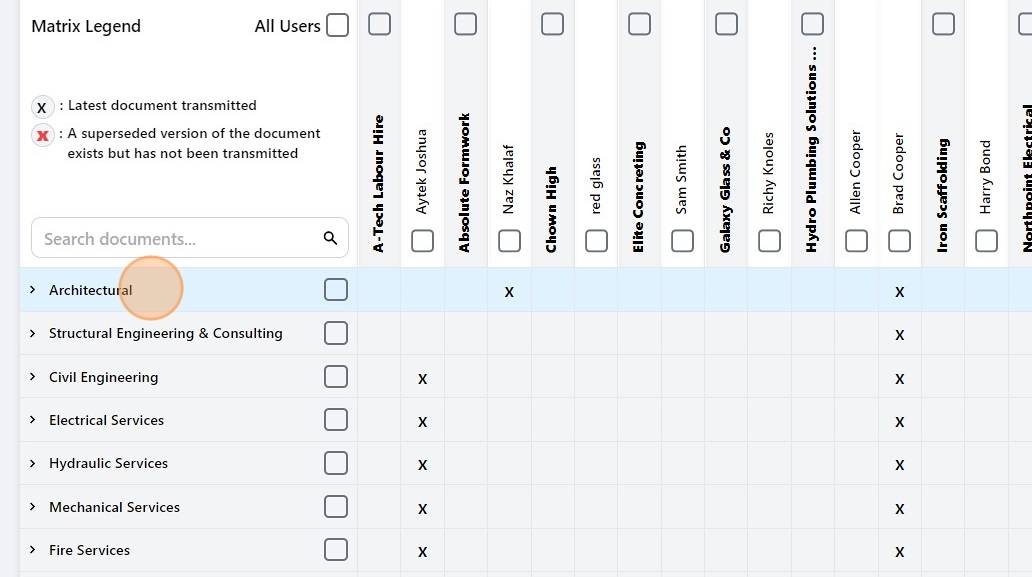Click the X mark for Civil Engineering under Aytek Joshua
Image resolution: width=1032 pixels, height=577 pixels.
pos(422,379)
